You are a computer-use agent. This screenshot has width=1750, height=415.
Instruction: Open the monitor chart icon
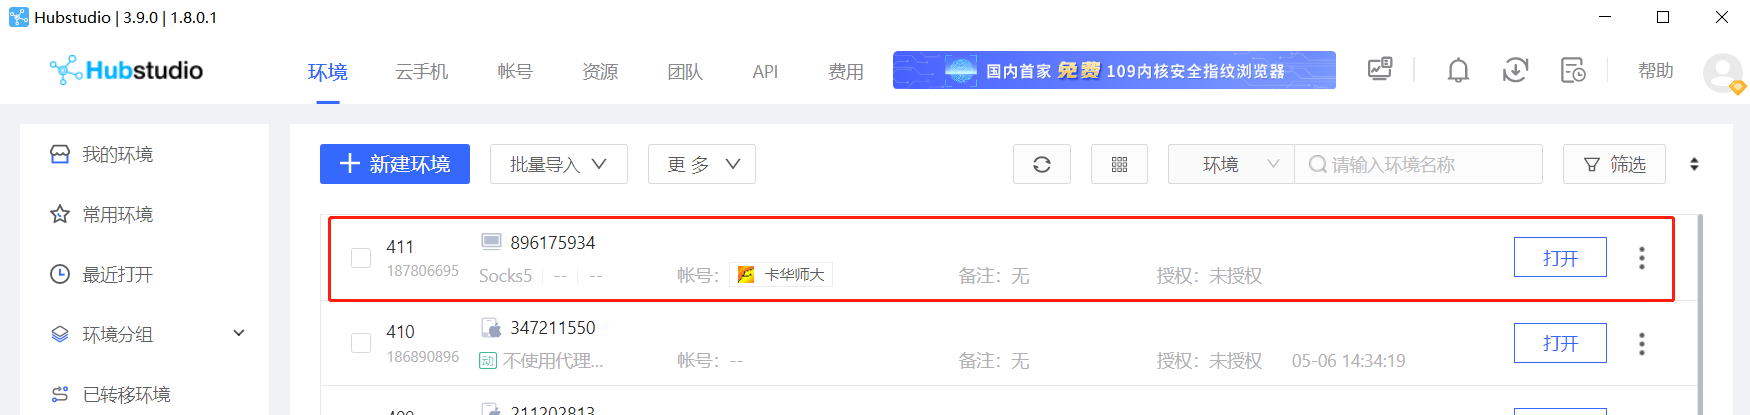(1380, 69)
